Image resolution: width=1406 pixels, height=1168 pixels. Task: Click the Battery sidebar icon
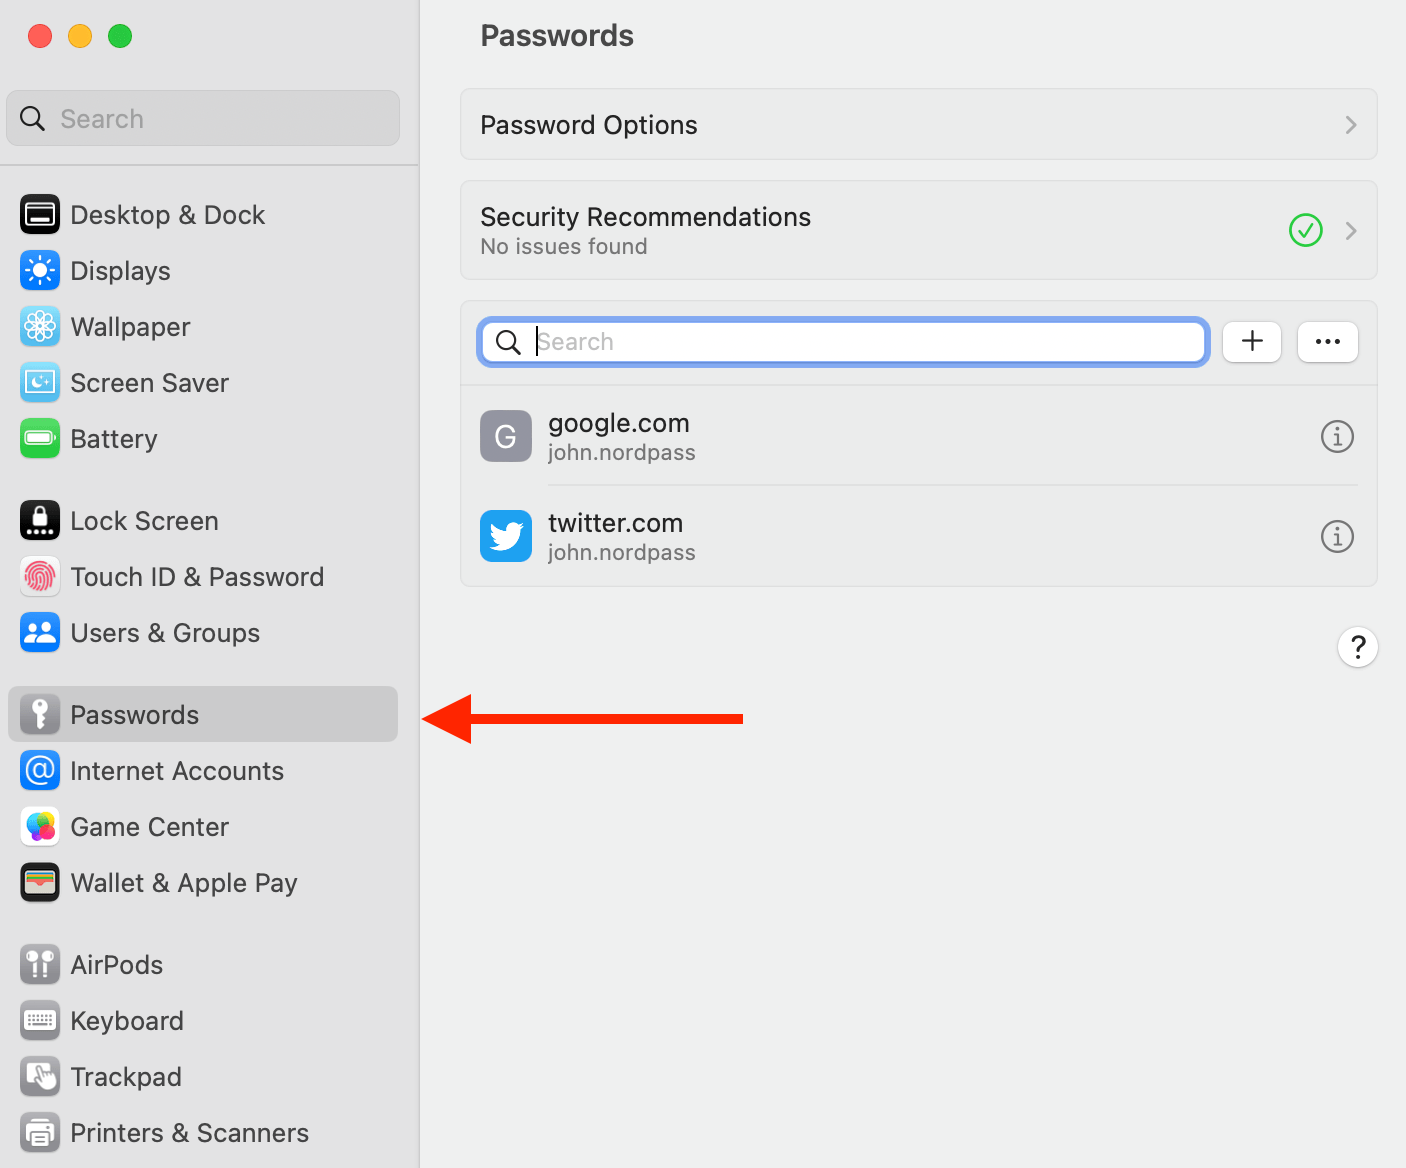point(40,438)
